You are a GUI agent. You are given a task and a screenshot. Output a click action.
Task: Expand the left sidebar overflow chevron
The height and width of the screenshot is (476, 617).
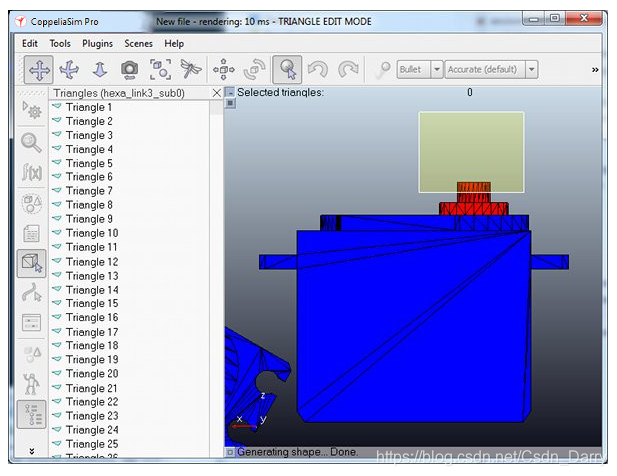[31, 451]
